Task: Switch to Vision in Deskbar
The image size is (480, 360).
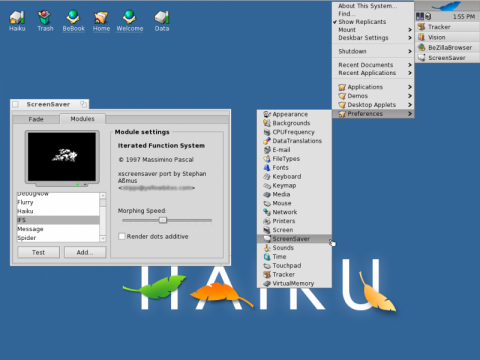Action: tap(447, 37)
